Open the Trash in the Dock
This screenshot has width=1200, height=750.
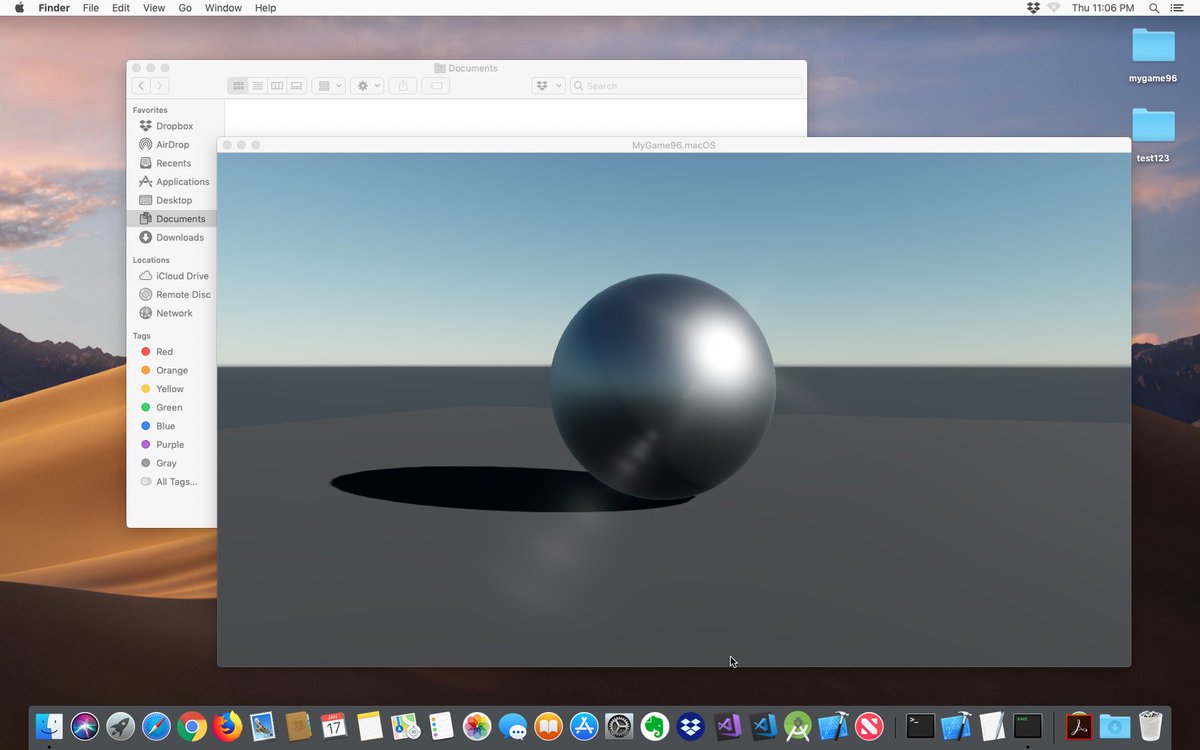(x=1151, y=726)
